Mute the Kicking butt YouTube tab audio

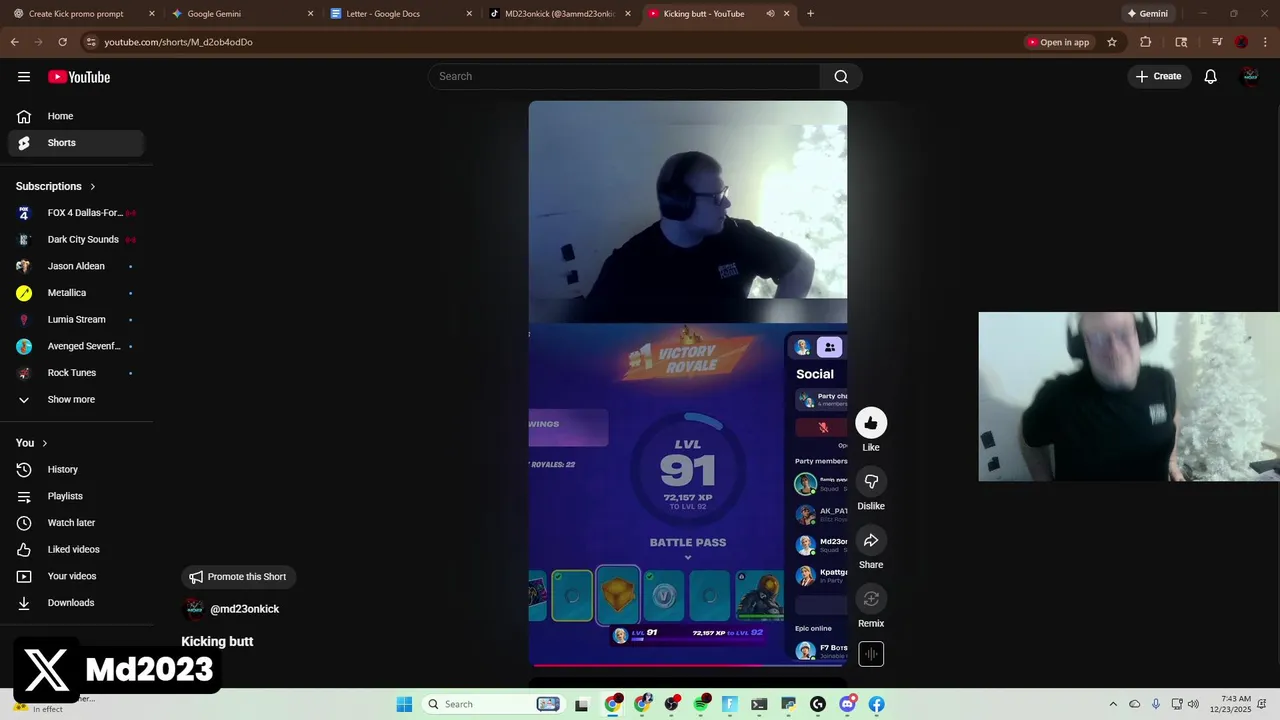771,14
